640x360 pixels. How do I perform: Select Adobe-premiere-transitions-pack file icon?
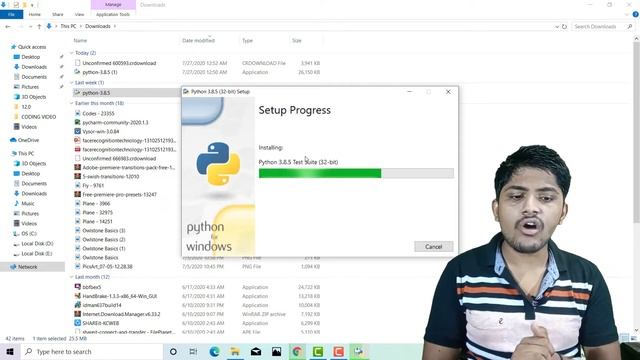click(78, 167)
